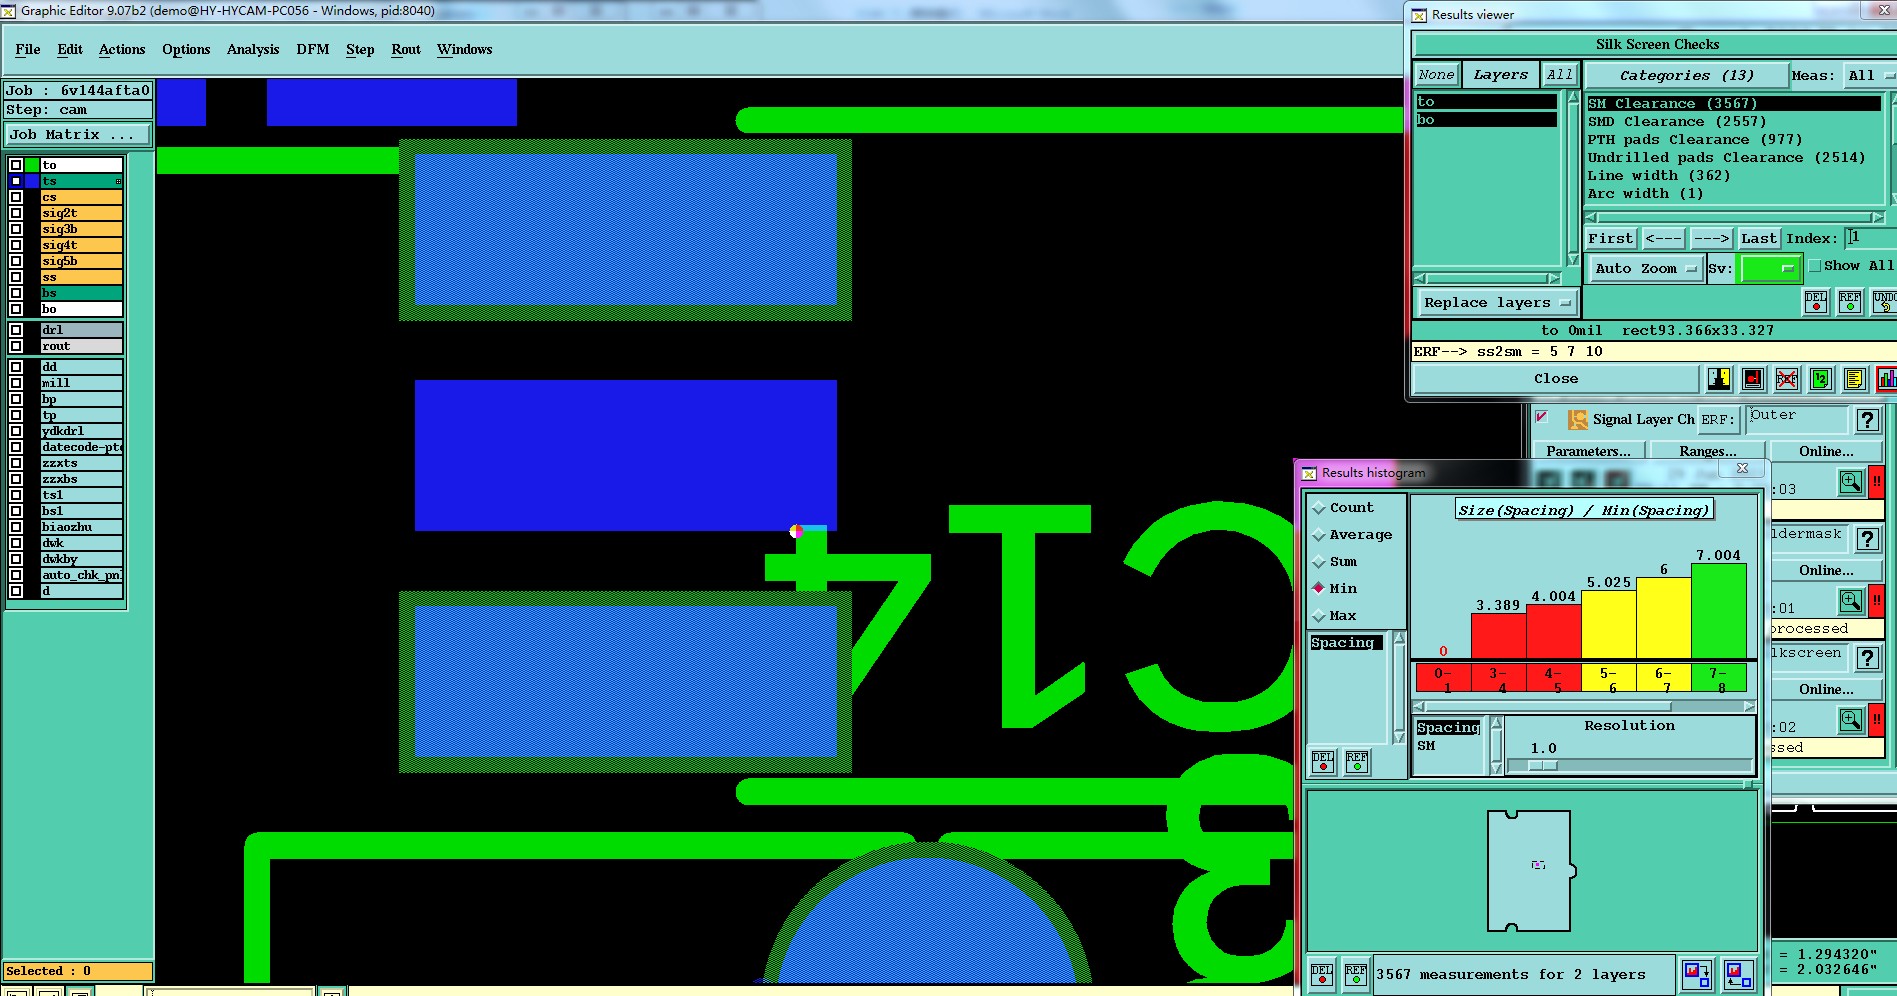1897x996 pixels.
Task: Open help icon next to silkscreen field
Action: click(x=1867, y=658)
